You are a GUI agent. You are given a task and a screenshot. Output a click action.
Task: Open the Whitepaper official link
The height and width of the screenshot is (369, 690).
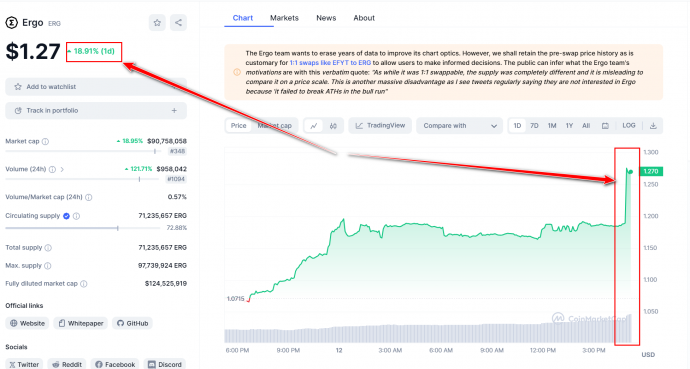[81, 323]
